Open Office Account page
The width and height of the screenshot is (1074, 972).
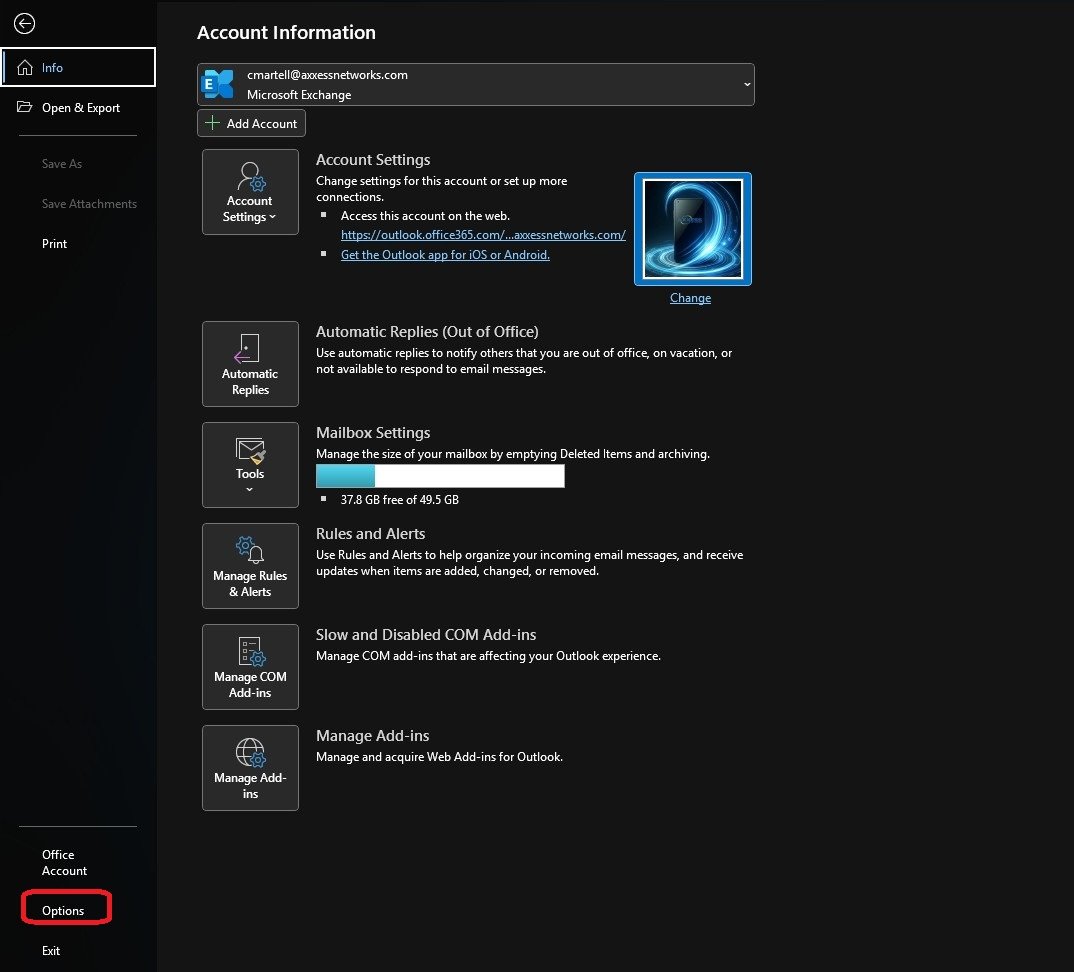coord(64,863)
